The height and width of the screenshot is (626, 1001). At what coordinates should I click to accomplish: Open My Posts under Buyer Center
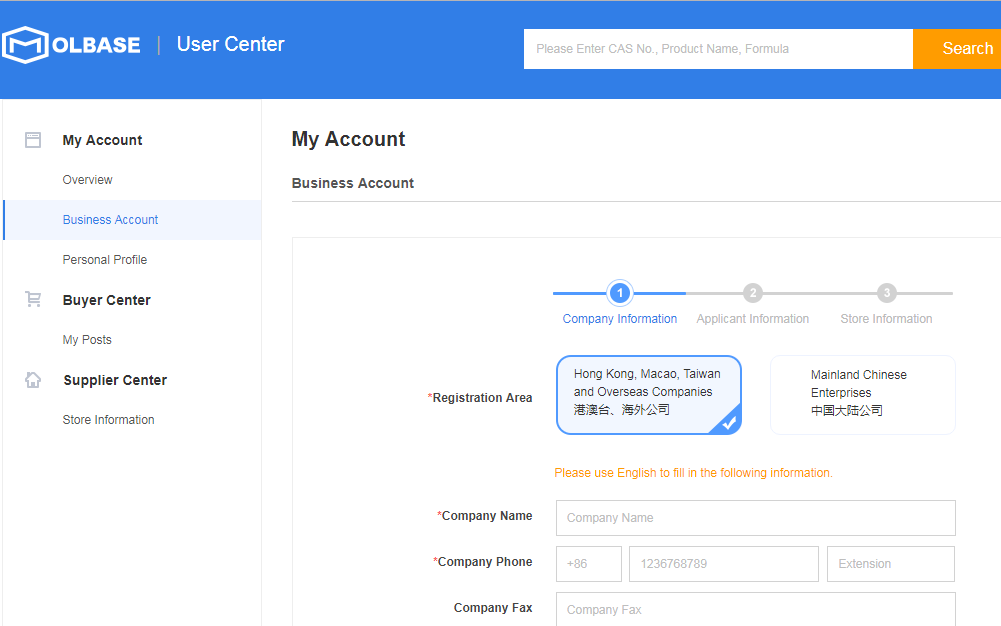(87, 340)
